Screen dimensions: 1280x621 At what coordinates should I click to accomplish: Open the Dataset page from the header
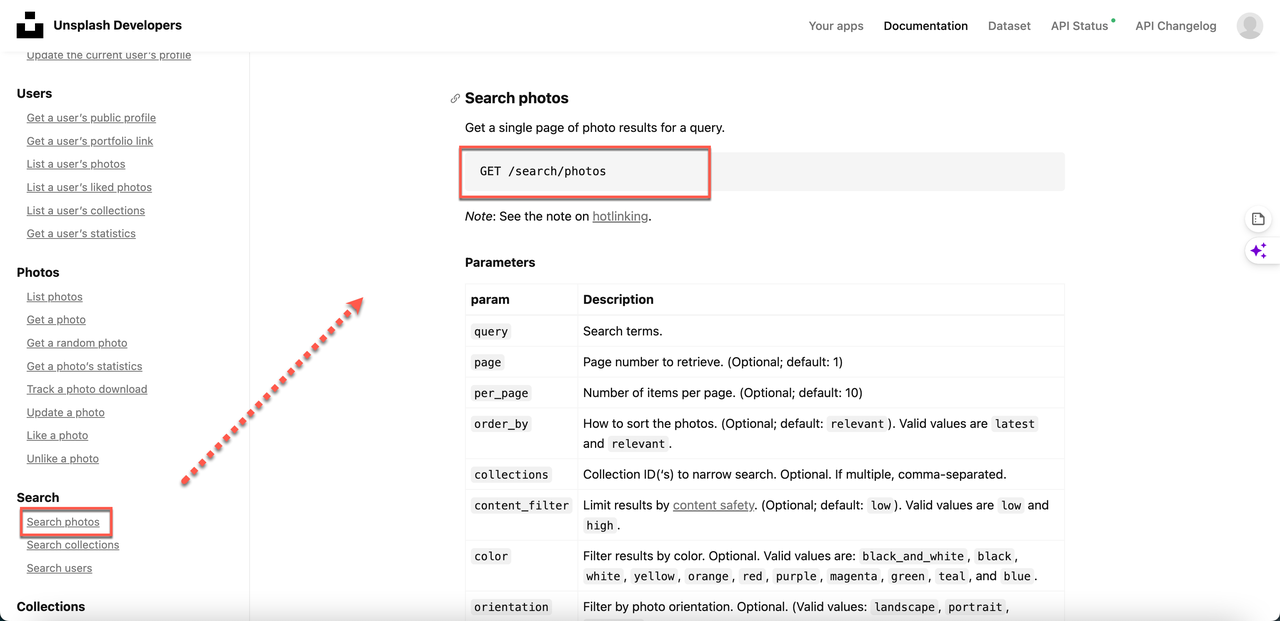pyautogui.click(x=1009, y=26)
